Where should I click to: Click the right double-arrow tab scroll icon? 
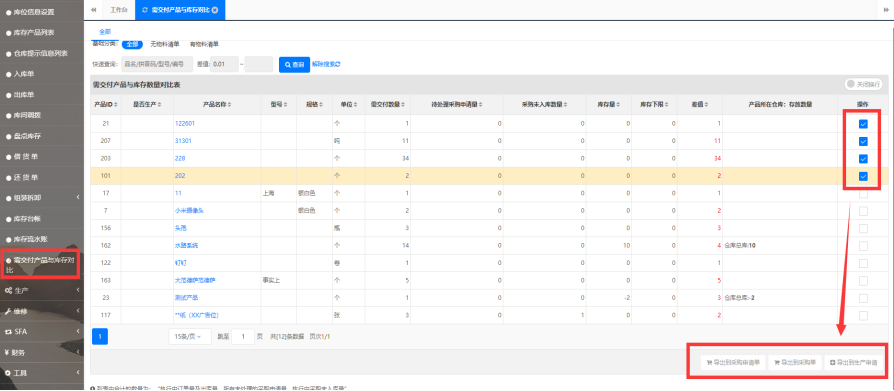(x=887, y=10)
